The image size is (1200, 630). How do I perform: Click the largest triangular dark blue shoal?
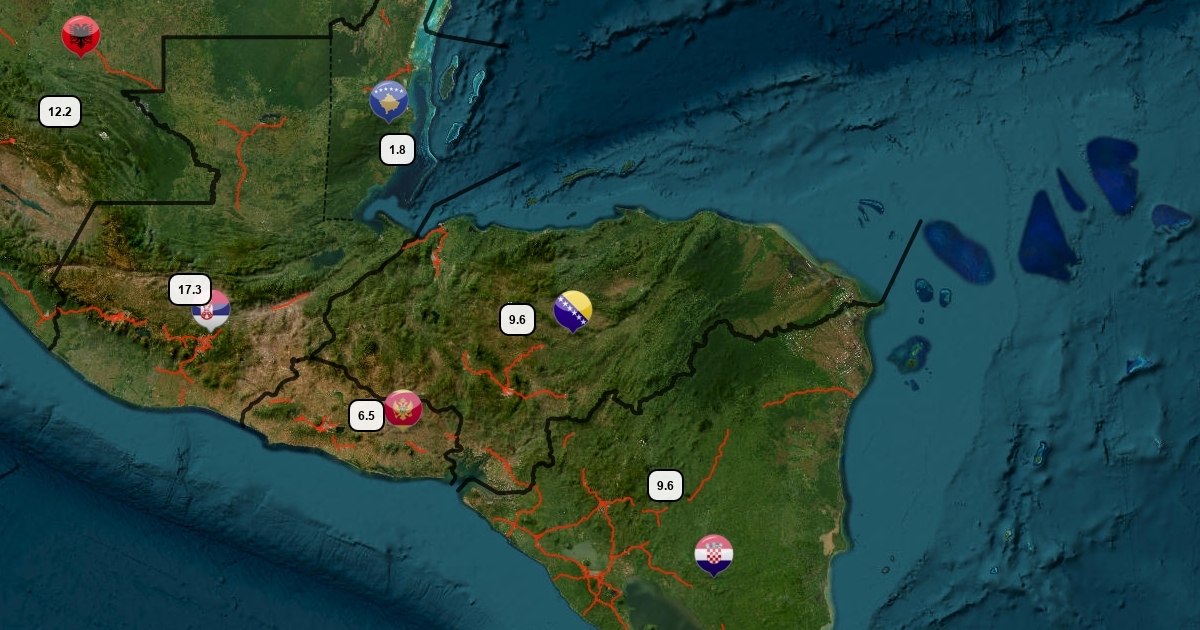coord(1045,236)
